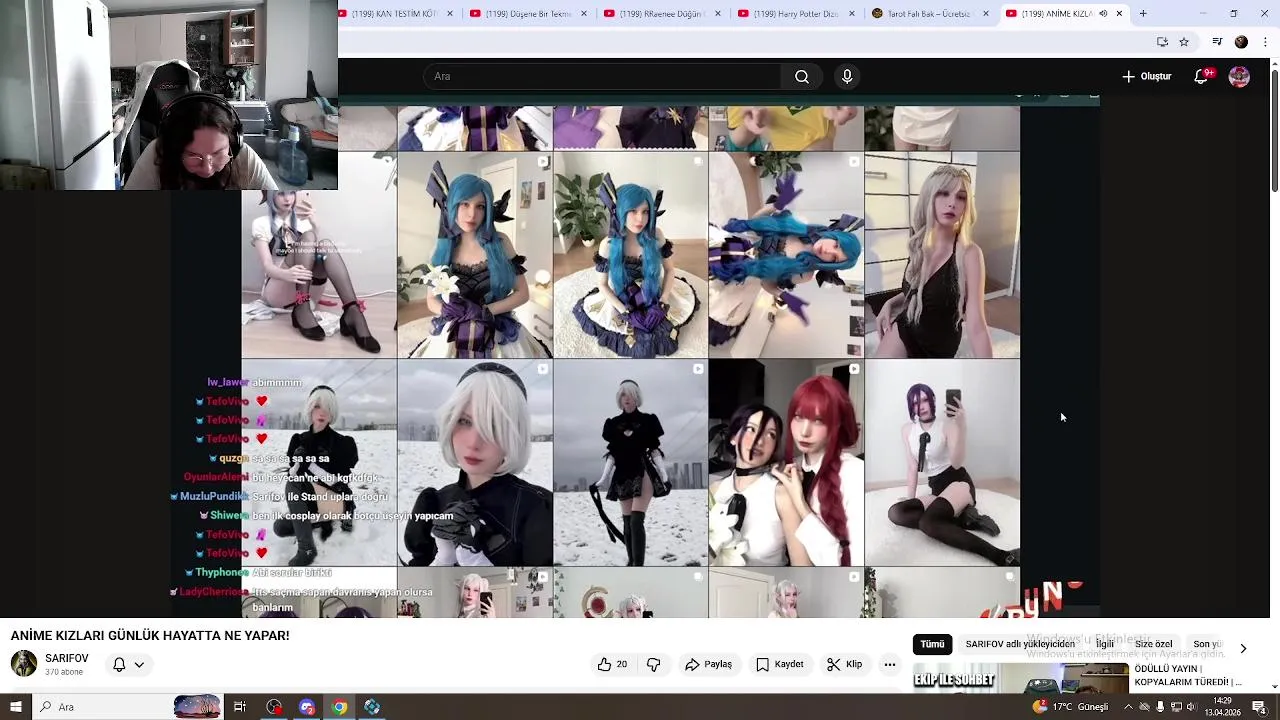Open Chrome profile avatar
The width and height of the screenshot is (1280, 720).
pyautogui.click(x=1241, y=42)
